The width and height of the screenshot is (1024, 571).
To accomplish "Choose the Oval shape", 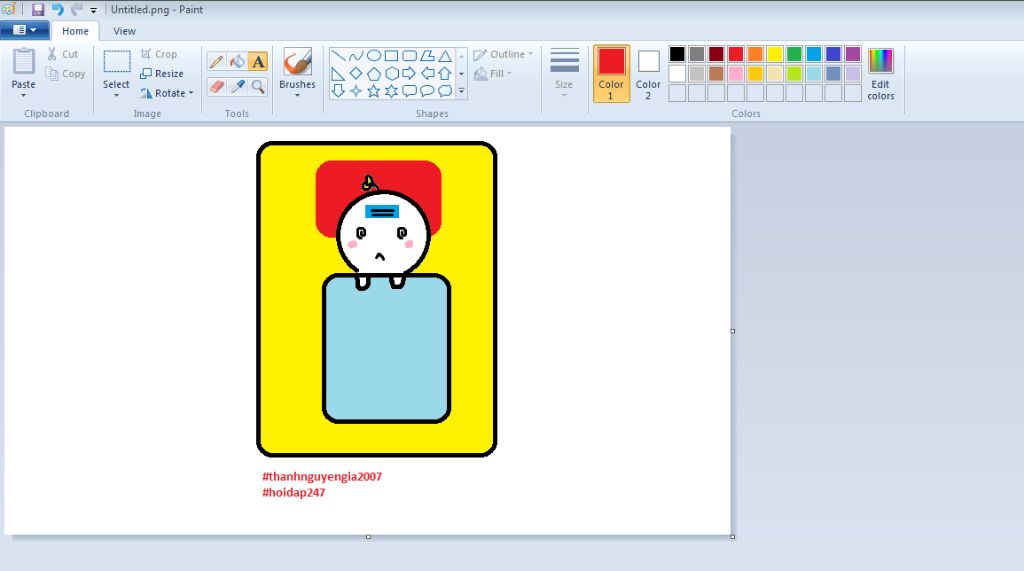I will 374,56.
